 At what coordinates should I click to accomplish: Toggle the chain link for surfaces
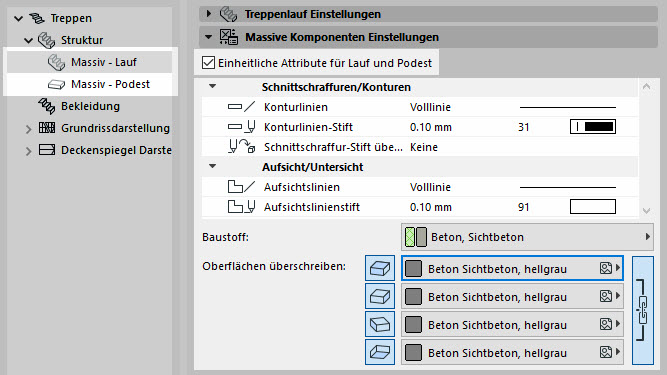(x=643, y=310)
